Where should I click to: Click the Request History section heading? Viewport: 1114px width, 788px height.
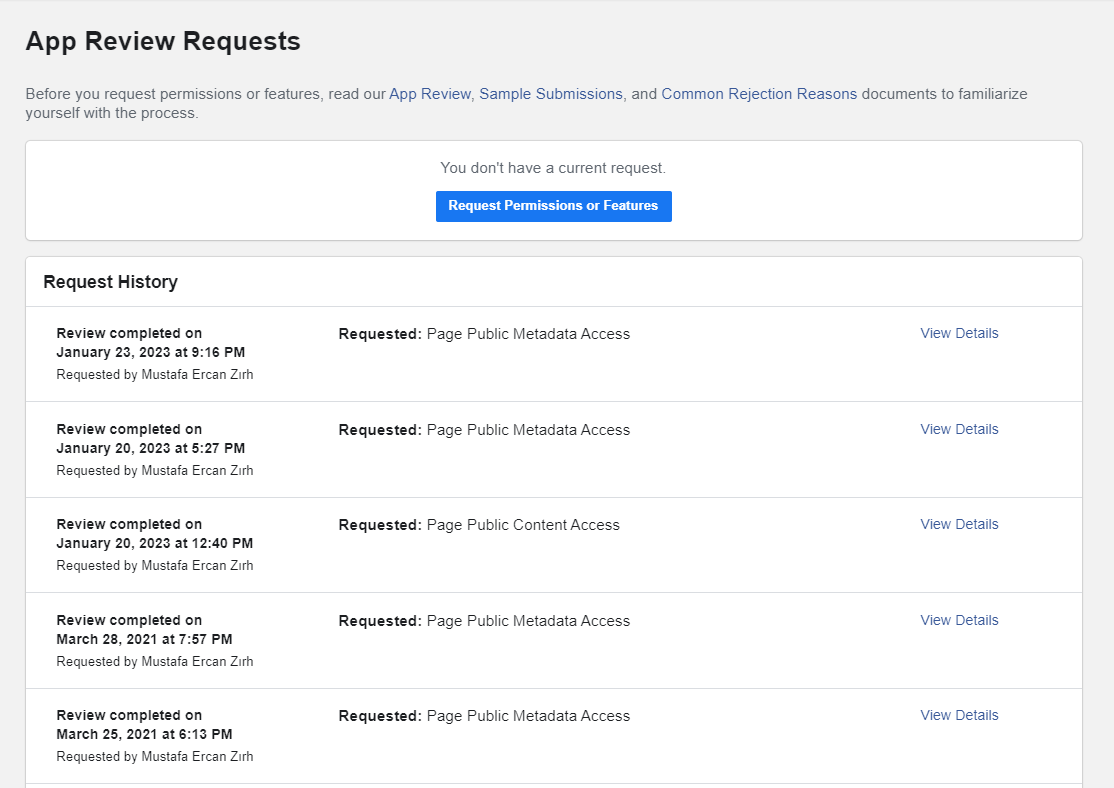[x=110, y=282]
